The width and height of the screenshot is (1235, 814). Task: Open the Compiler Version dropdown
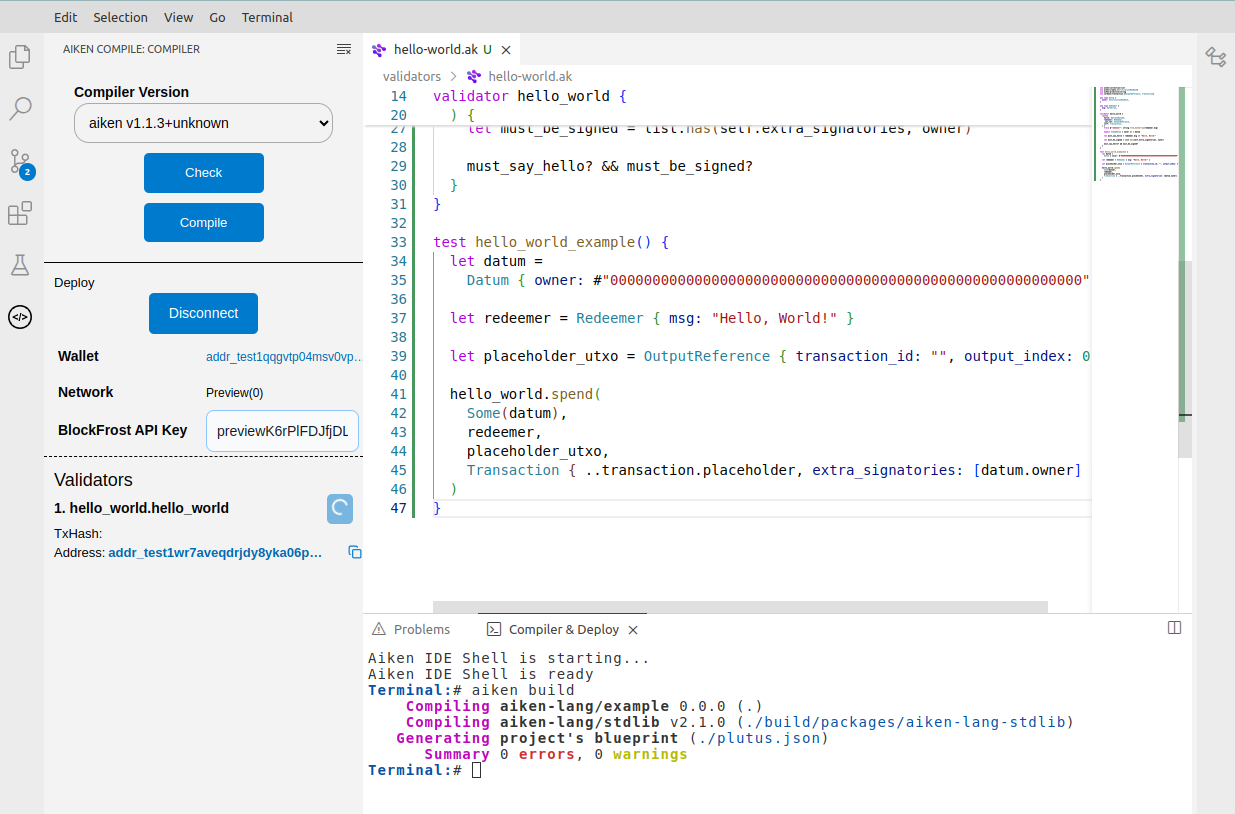(203, 123)
